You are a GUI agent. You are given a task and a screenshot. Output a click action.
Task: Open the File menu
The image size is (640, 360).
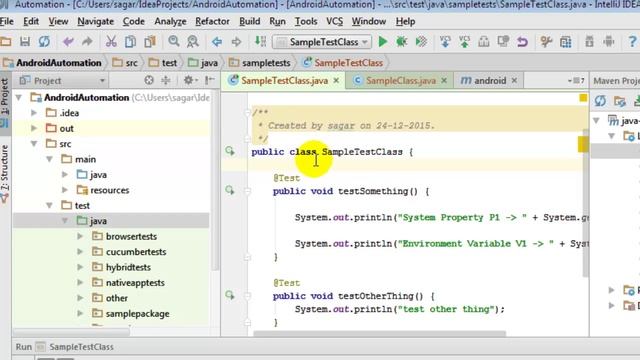[7, 21]
